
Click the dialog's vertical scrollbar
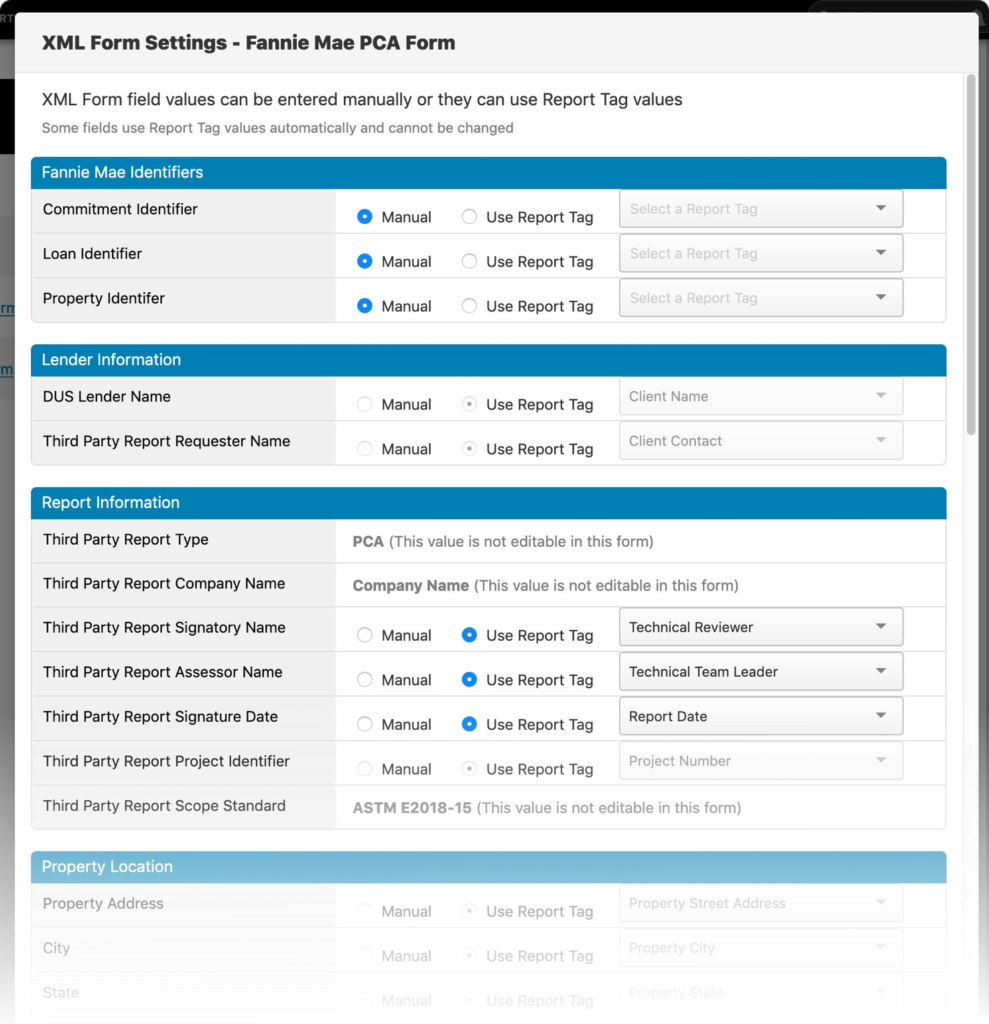tap(971, 255)
